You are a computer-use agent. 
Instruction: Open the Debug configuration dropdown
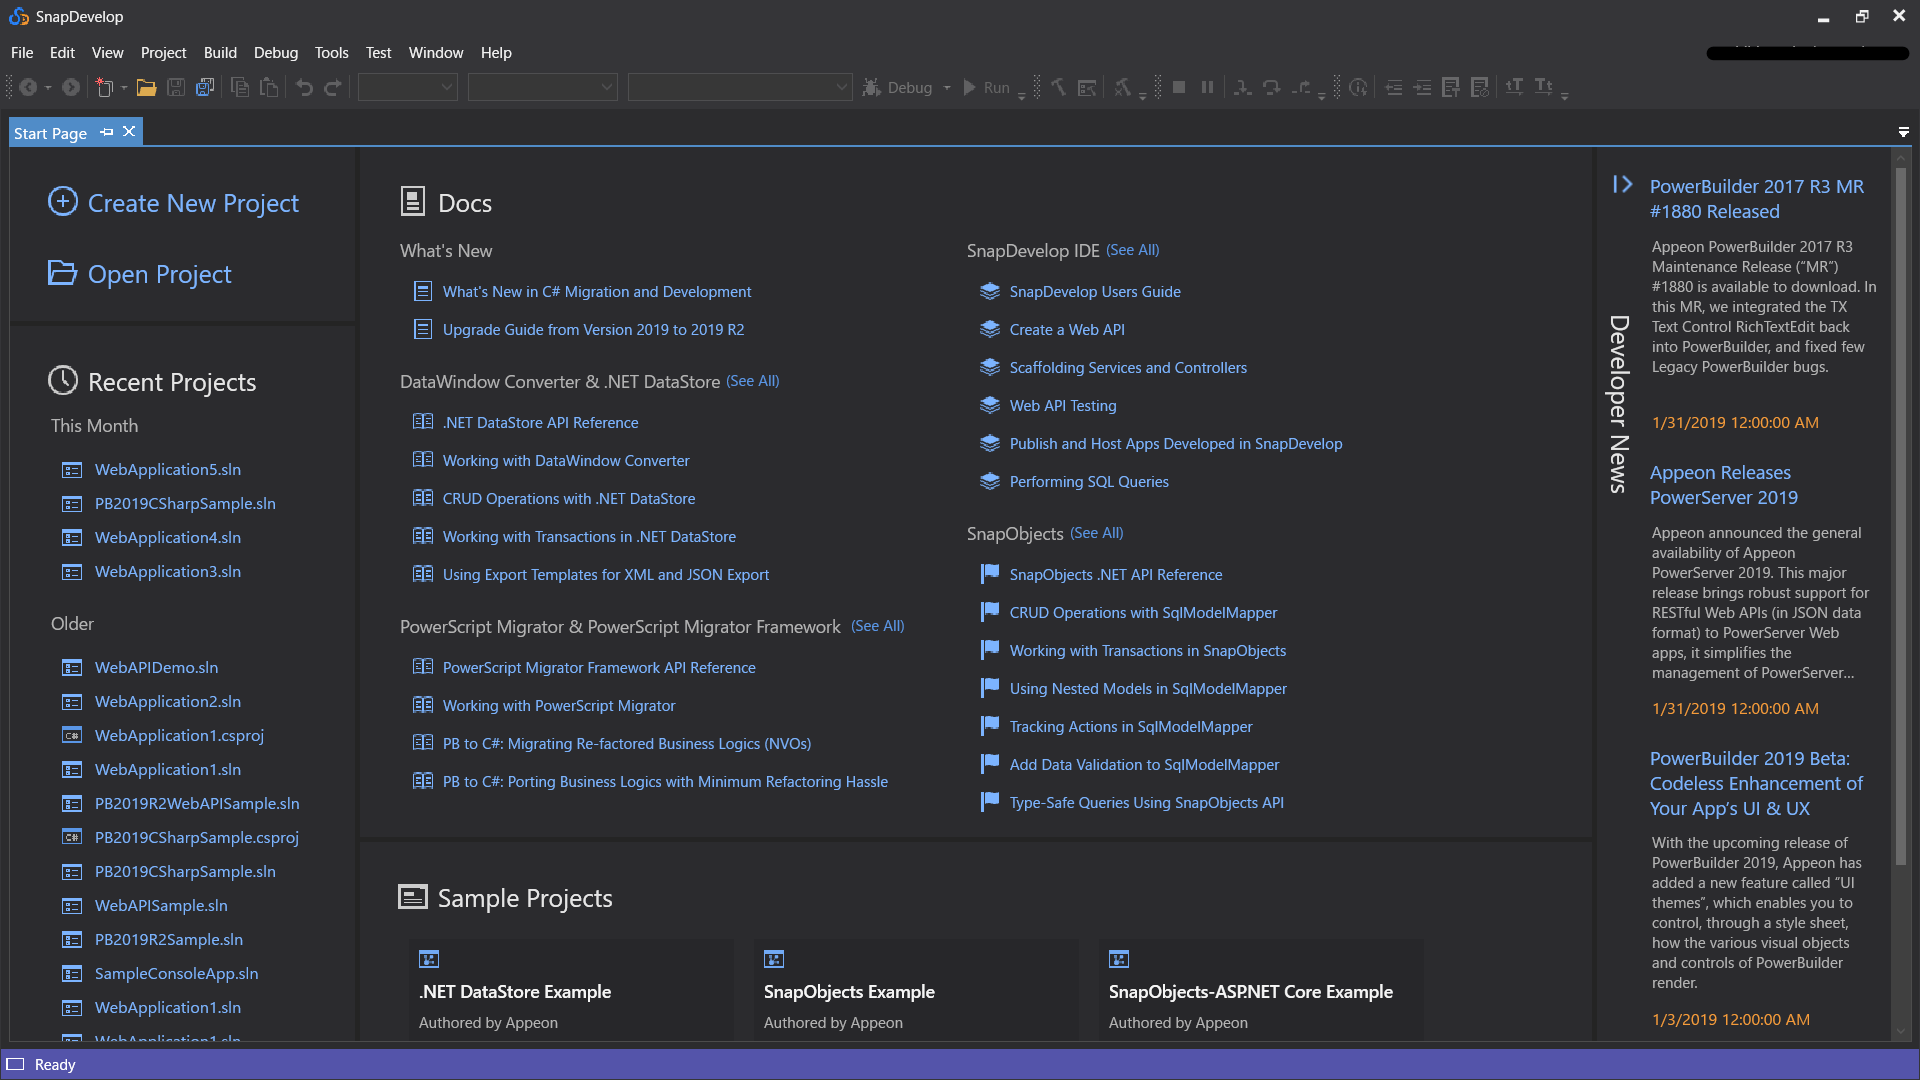pyautogui.click(x=946, y=87)
